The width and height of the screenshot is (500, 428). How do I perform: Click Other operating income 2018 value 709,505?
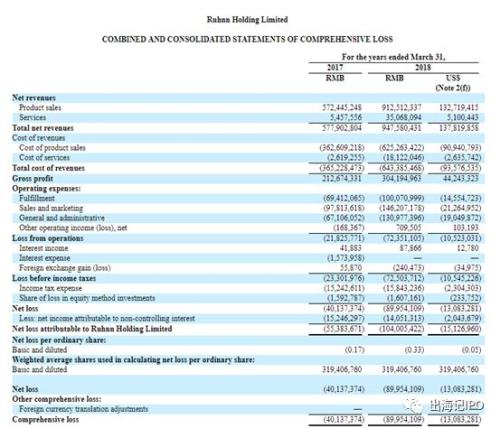408,228
